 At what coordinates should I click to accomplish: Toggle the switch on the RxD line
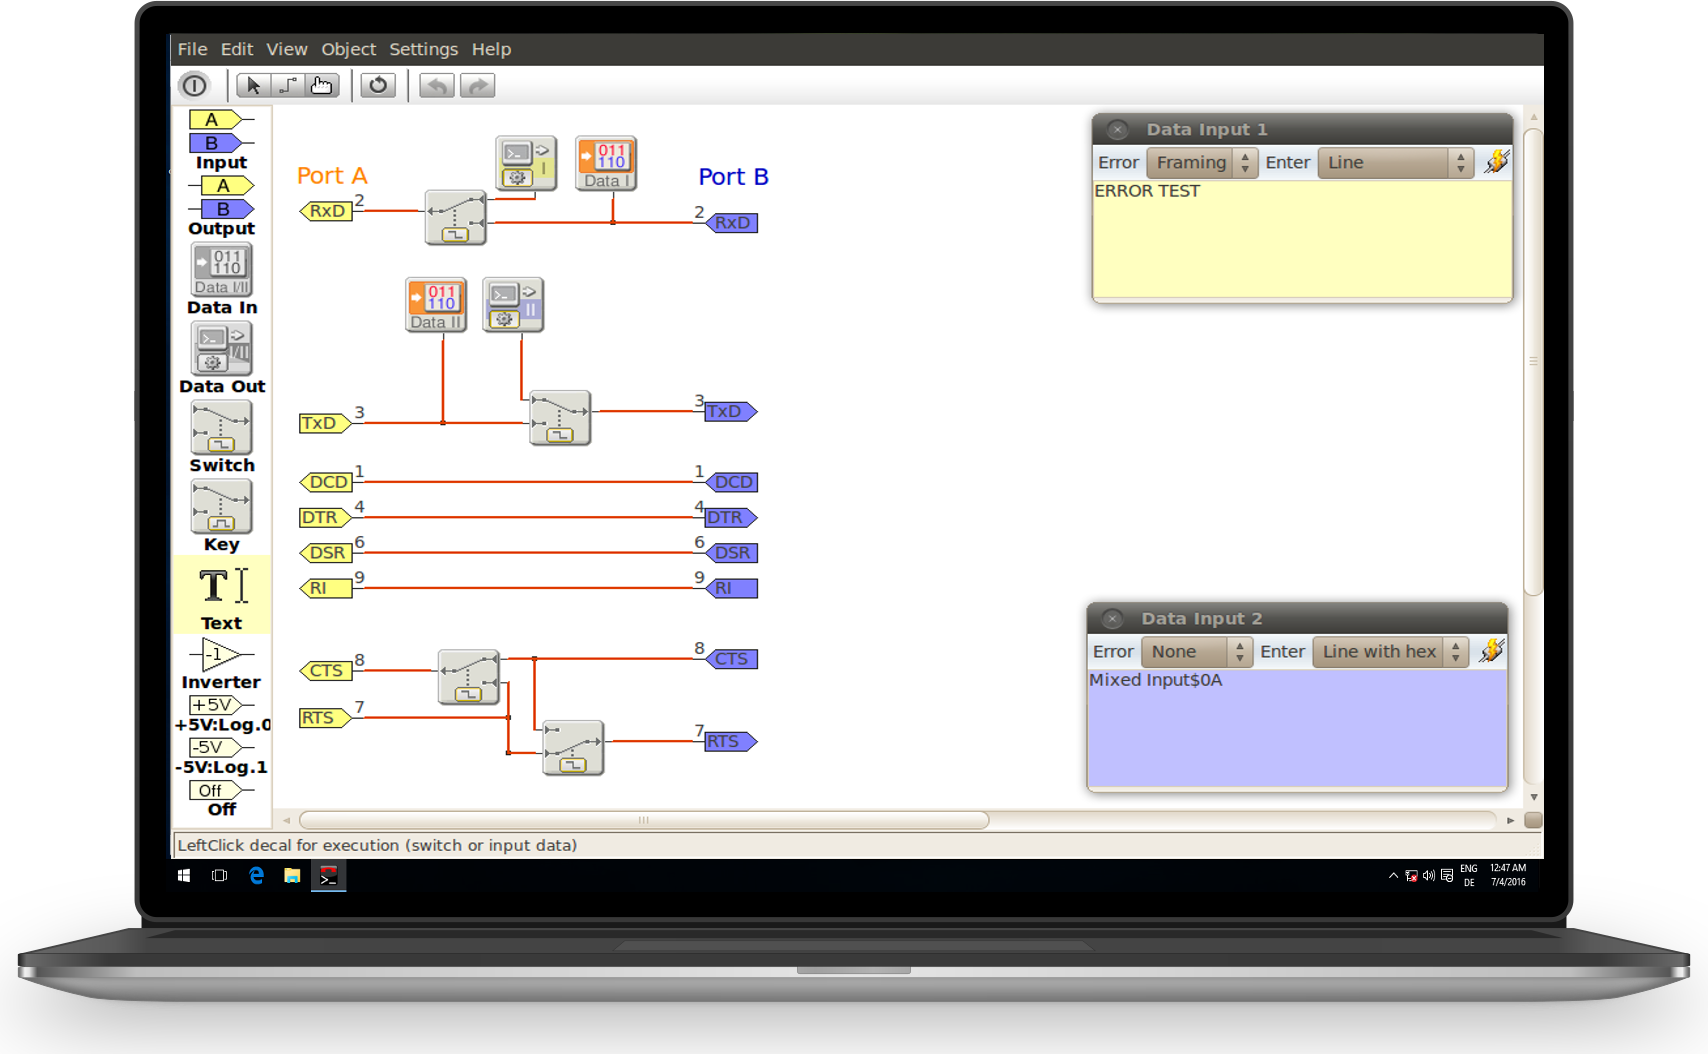point(456,218)
